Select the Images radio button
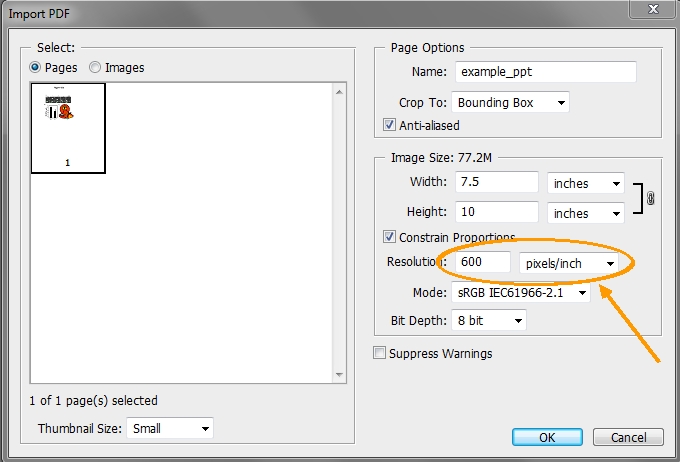This screenshot has width=680, height=462. (96, 67)
